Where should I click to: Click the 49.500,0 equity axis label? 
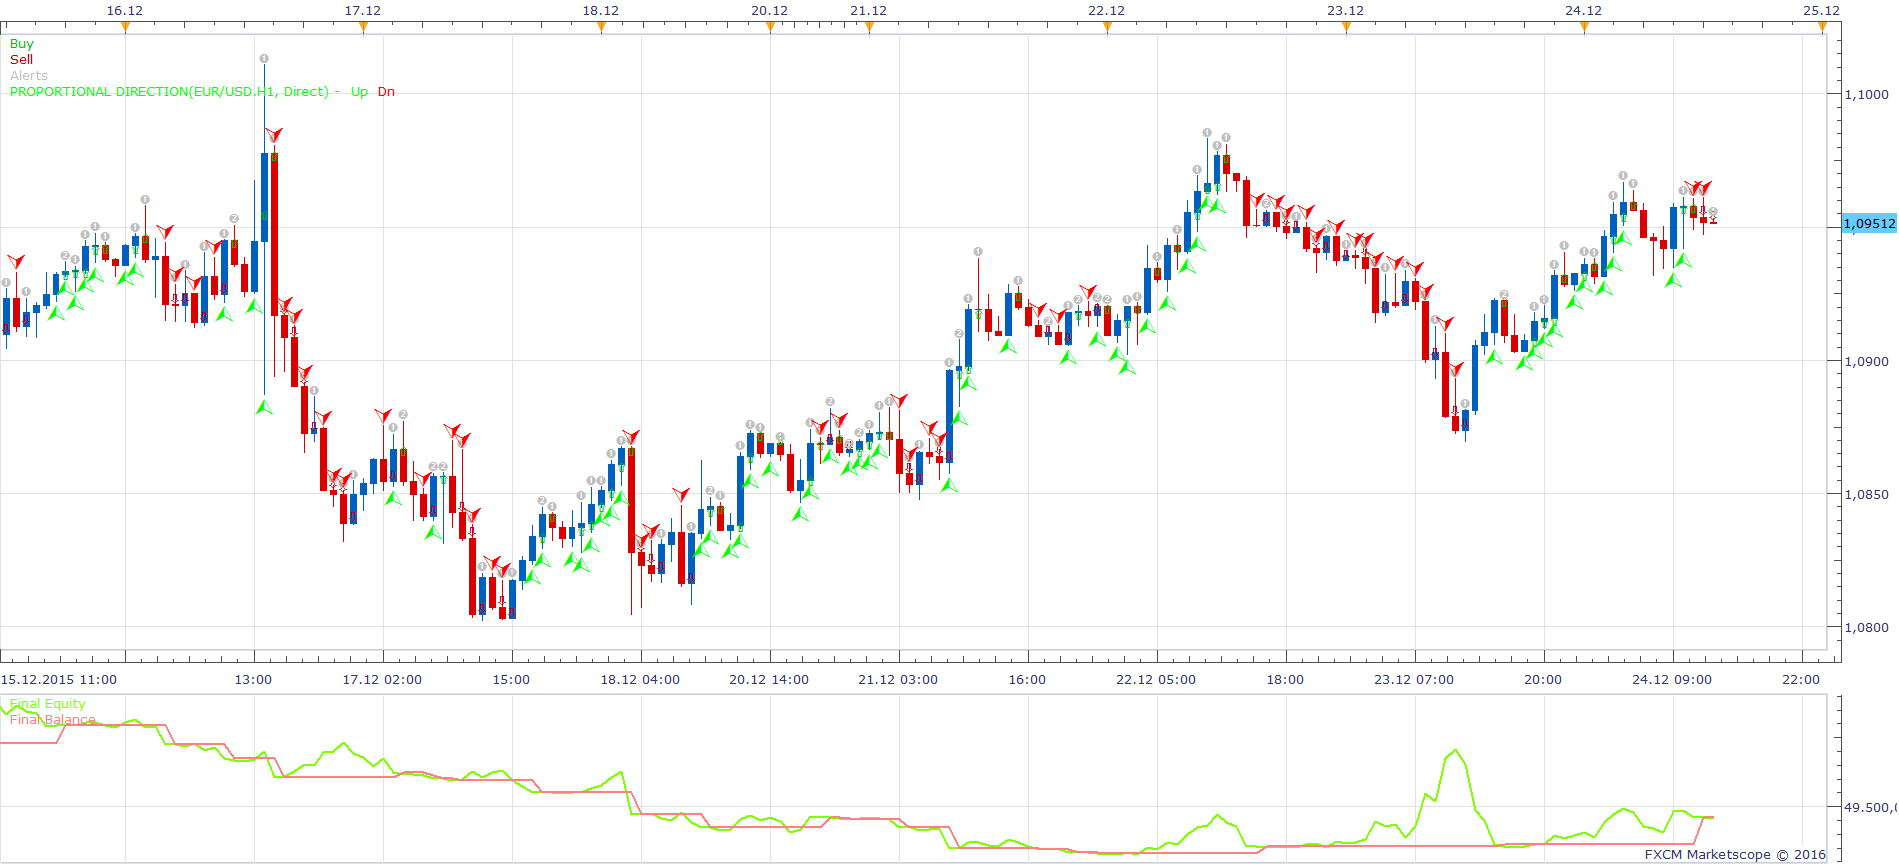click(x=1870, y=808)
